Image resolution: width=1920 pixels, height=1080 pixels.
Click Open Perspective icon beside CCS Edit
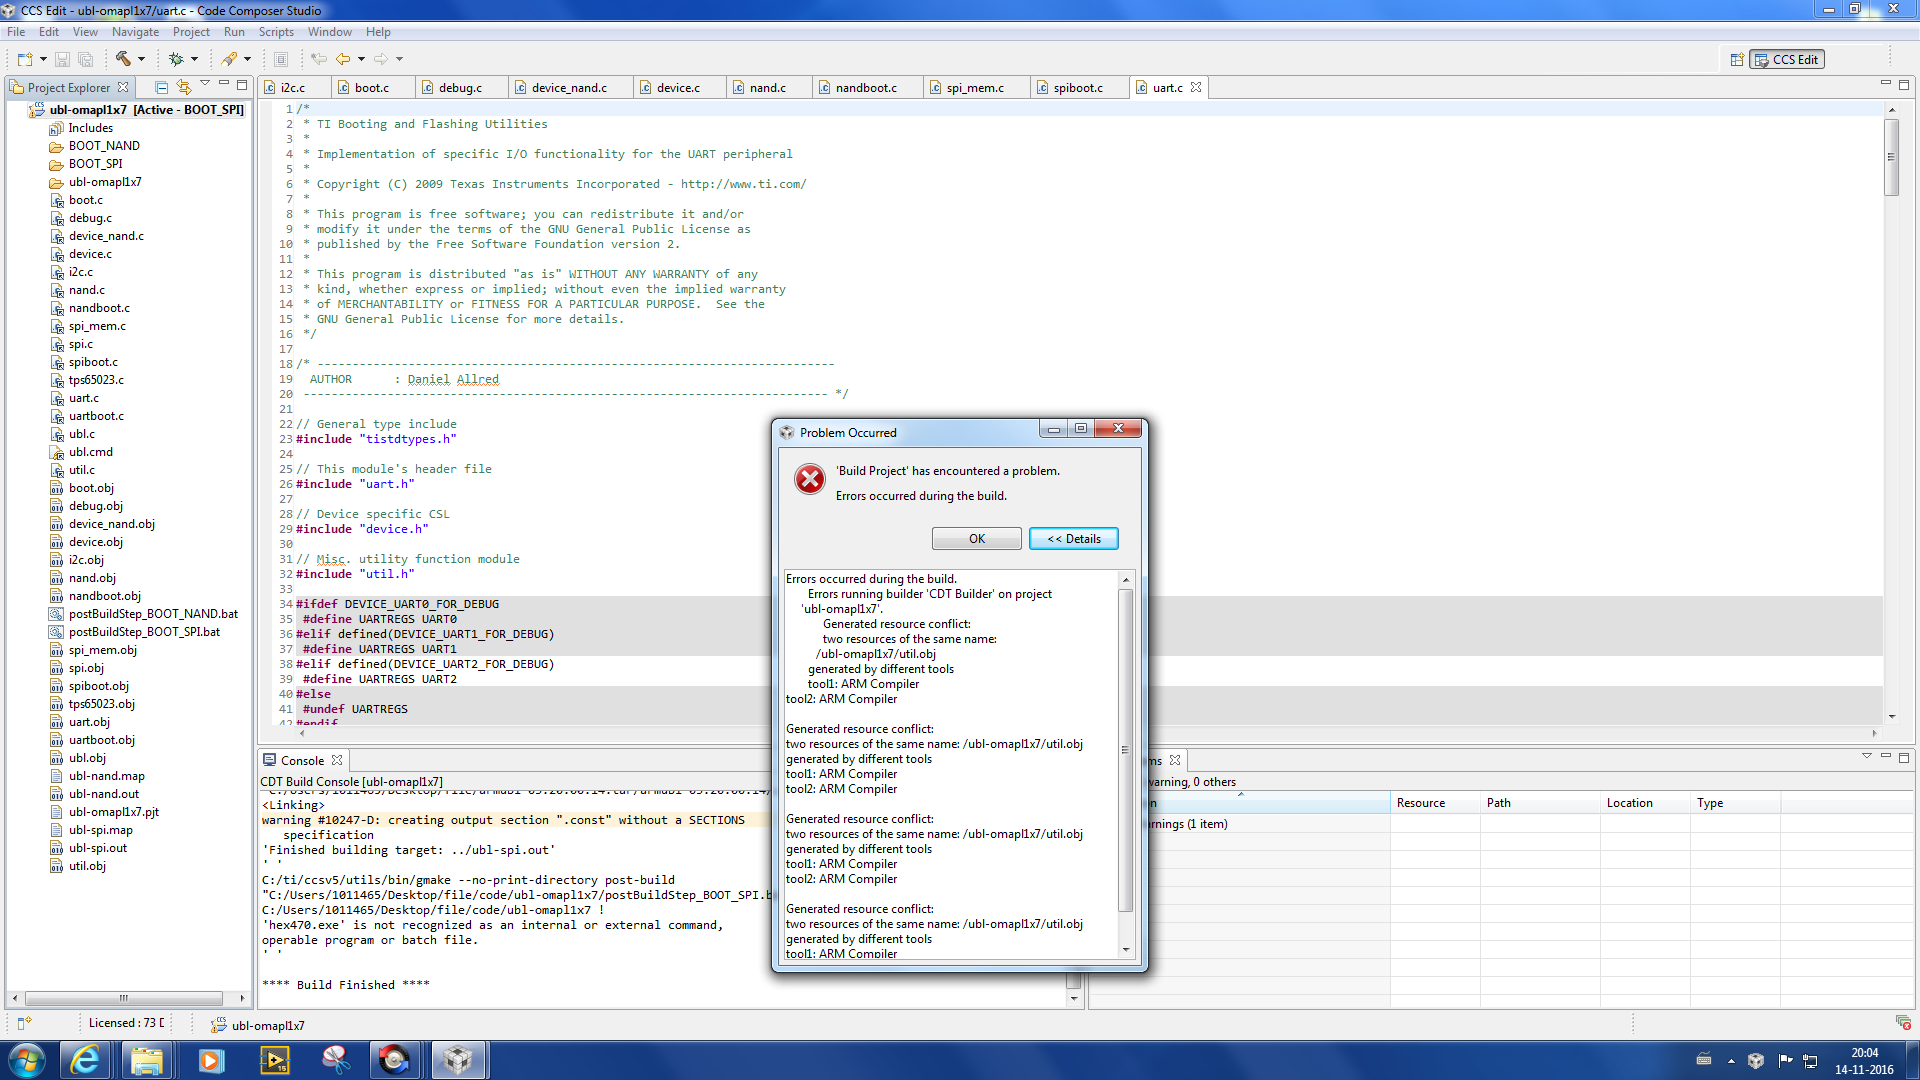click(1737, 60)
